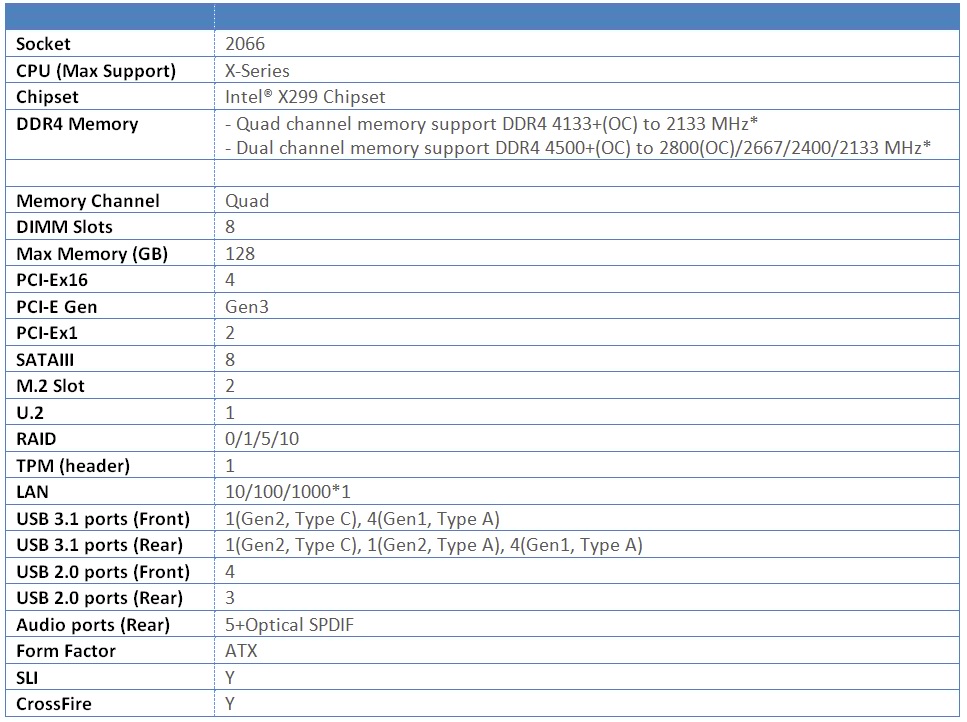Select the 5+Optical SPDIF audio value
Screen dimensions: 967x722
tap(290, 625)
